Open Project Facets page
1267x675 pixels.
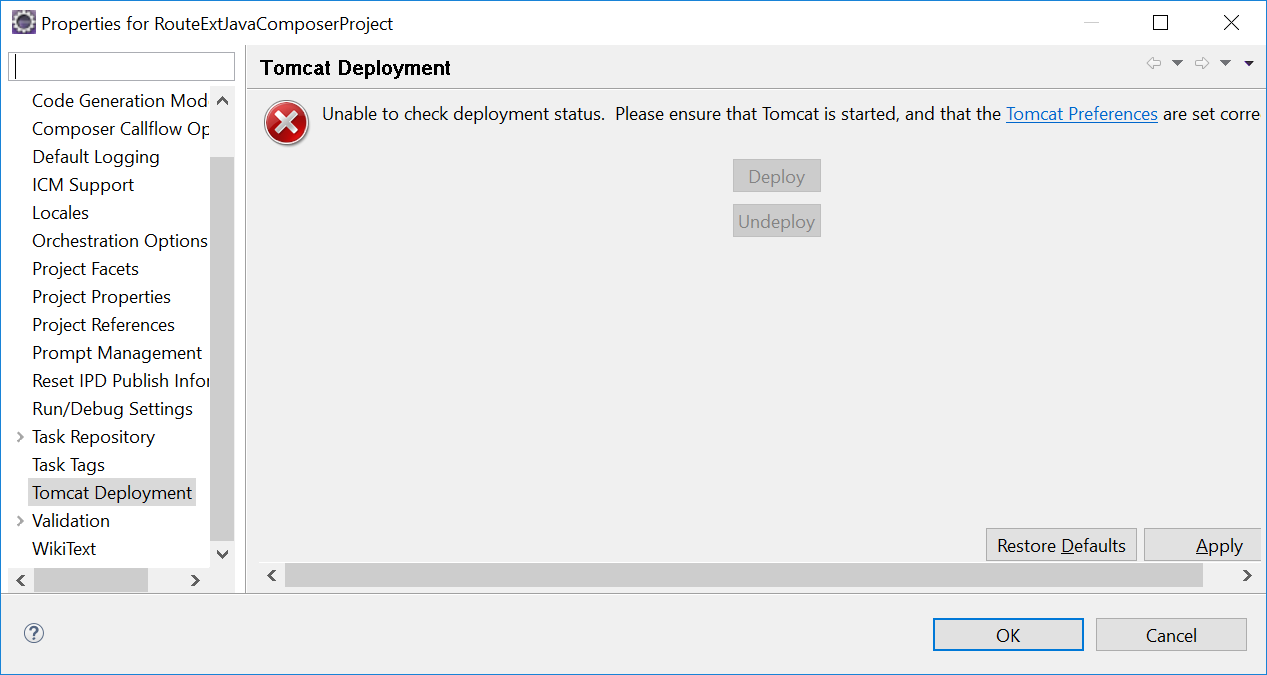[85, 269]
